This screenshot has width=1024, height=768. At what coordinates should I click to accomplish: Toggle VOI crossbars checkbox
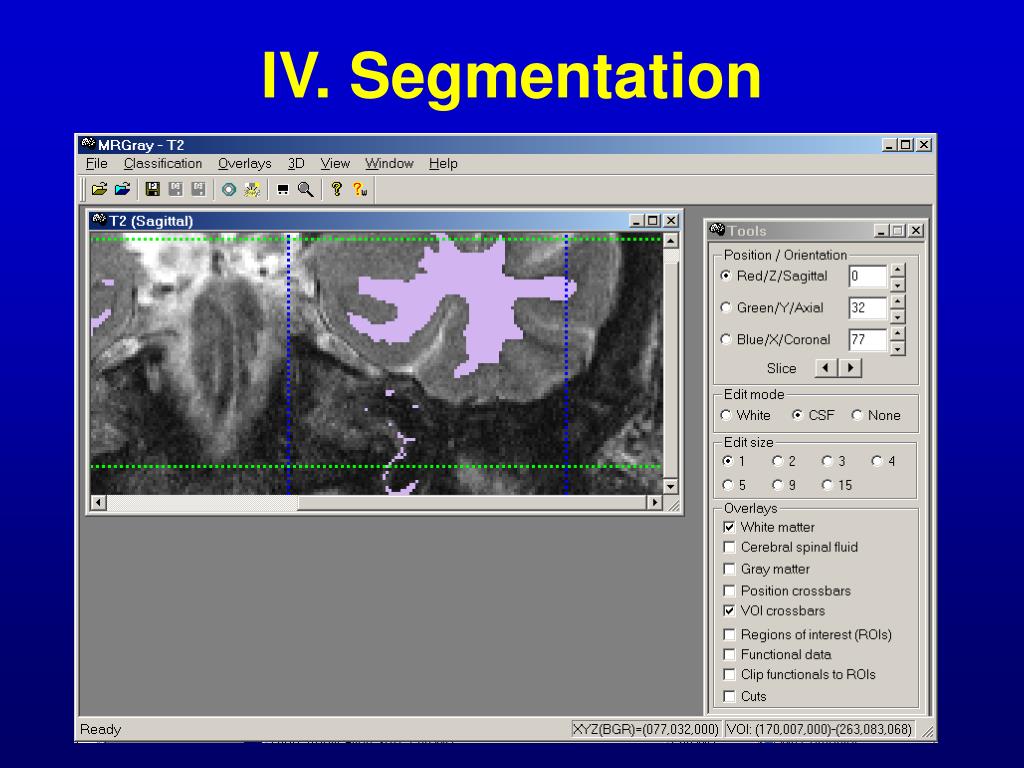pyautogui.click(x=729, y=611)
